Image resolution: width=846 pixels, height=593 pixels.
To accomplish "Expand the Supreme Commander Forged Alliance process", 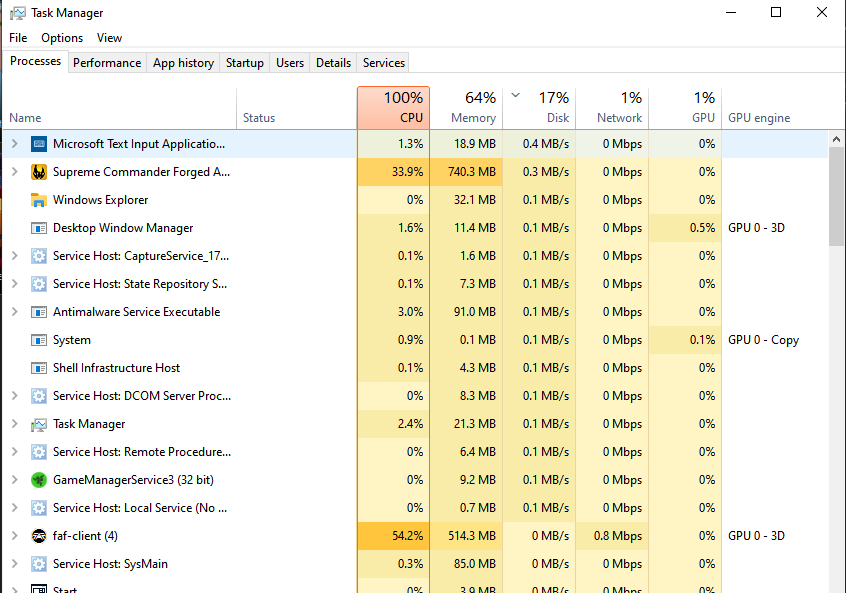I will click(x=15, y=172).
